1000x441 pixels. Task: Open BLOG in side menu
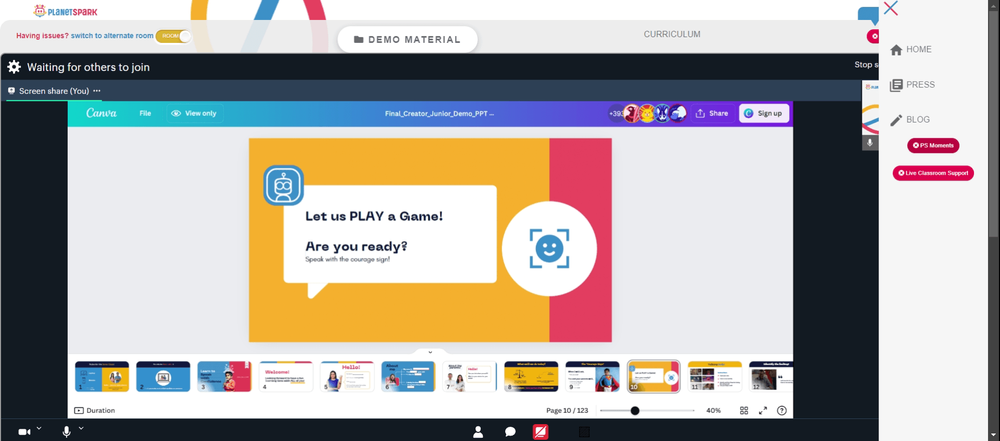pos(909,120)
